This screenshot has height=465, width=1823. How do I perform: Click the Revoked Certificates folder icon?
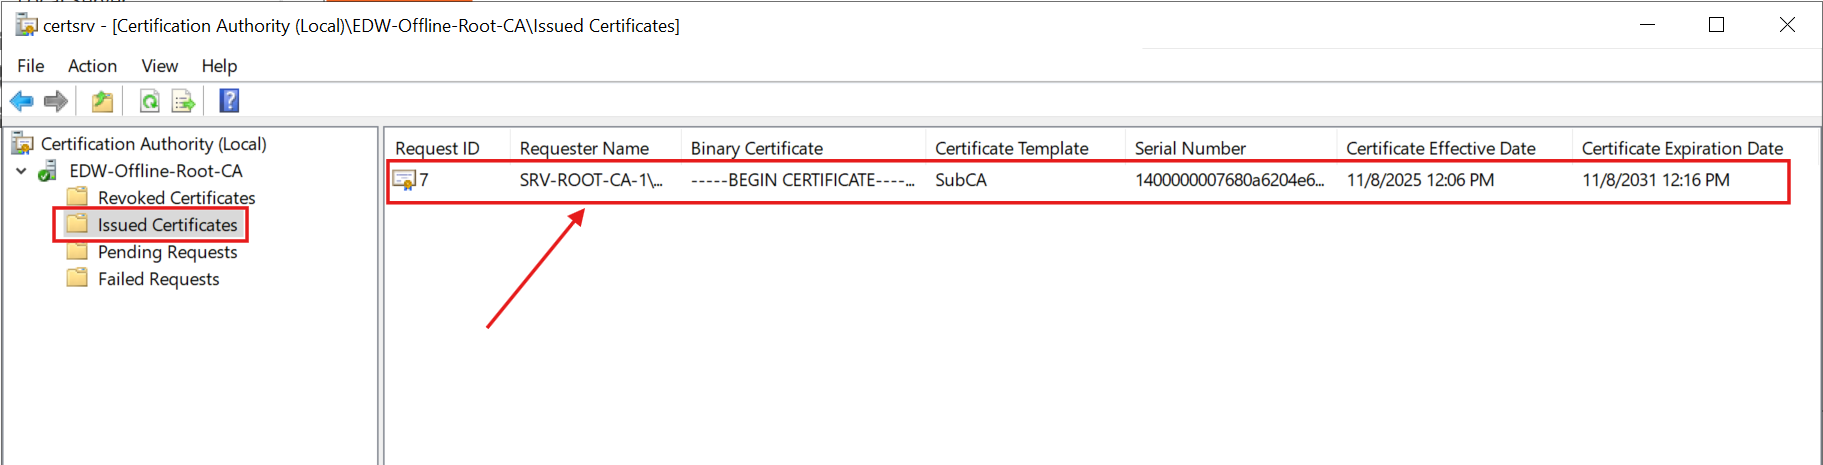pyautogui.click(x=77, y=197)
